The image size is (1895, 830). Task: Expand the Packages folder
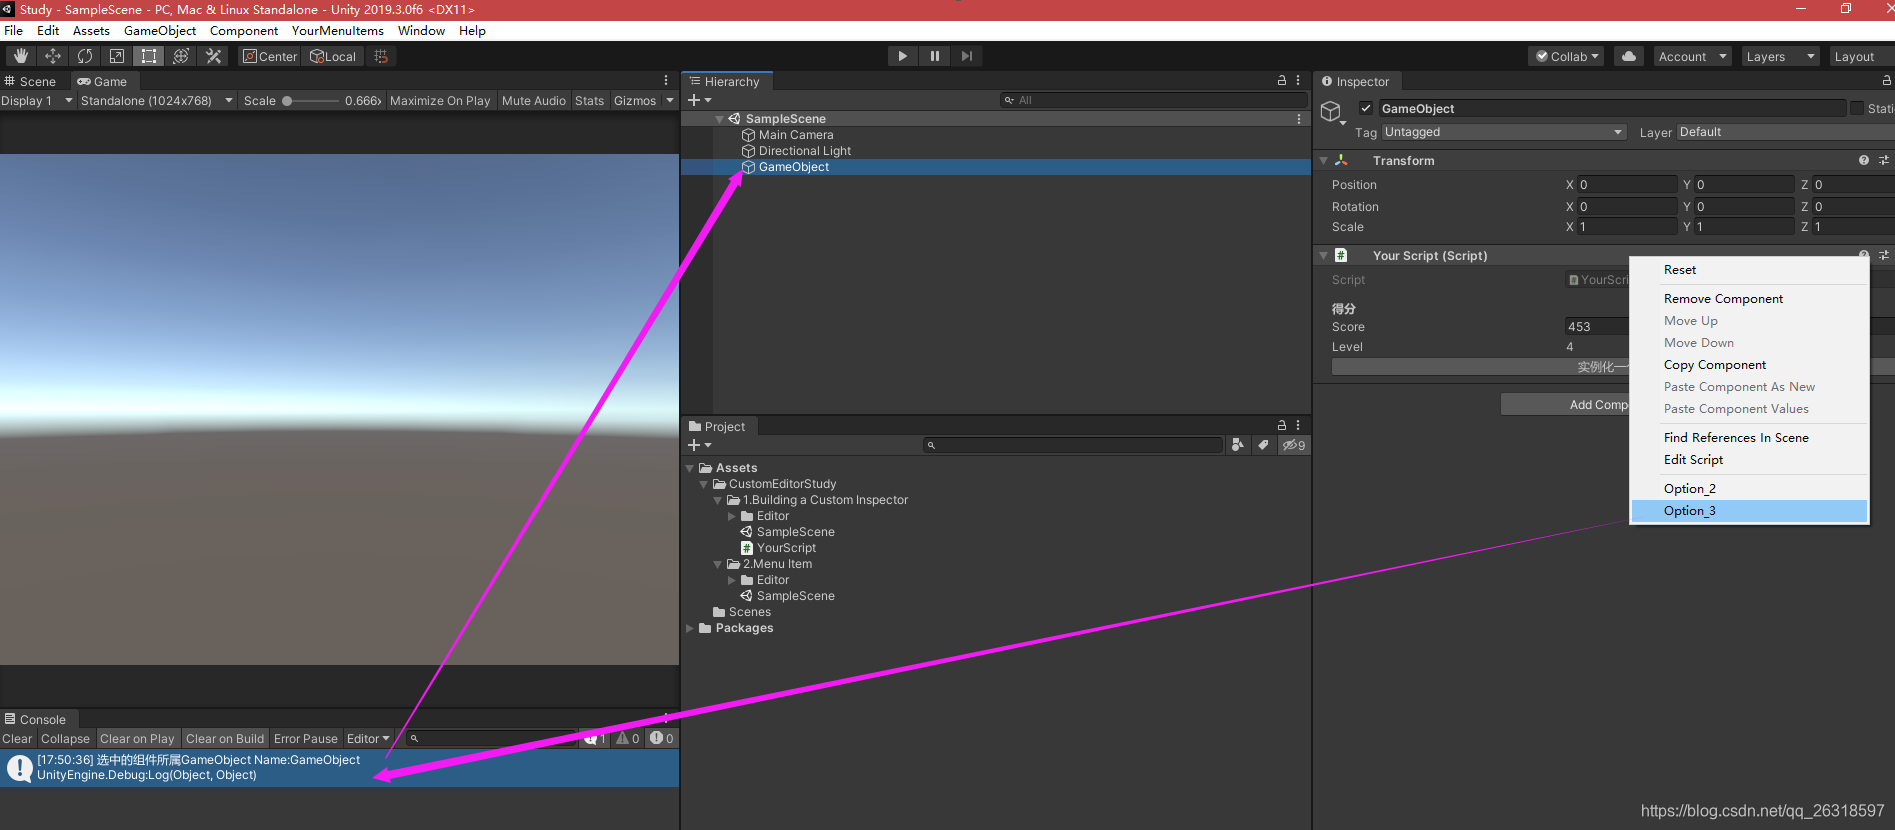(x=690, y=628)
